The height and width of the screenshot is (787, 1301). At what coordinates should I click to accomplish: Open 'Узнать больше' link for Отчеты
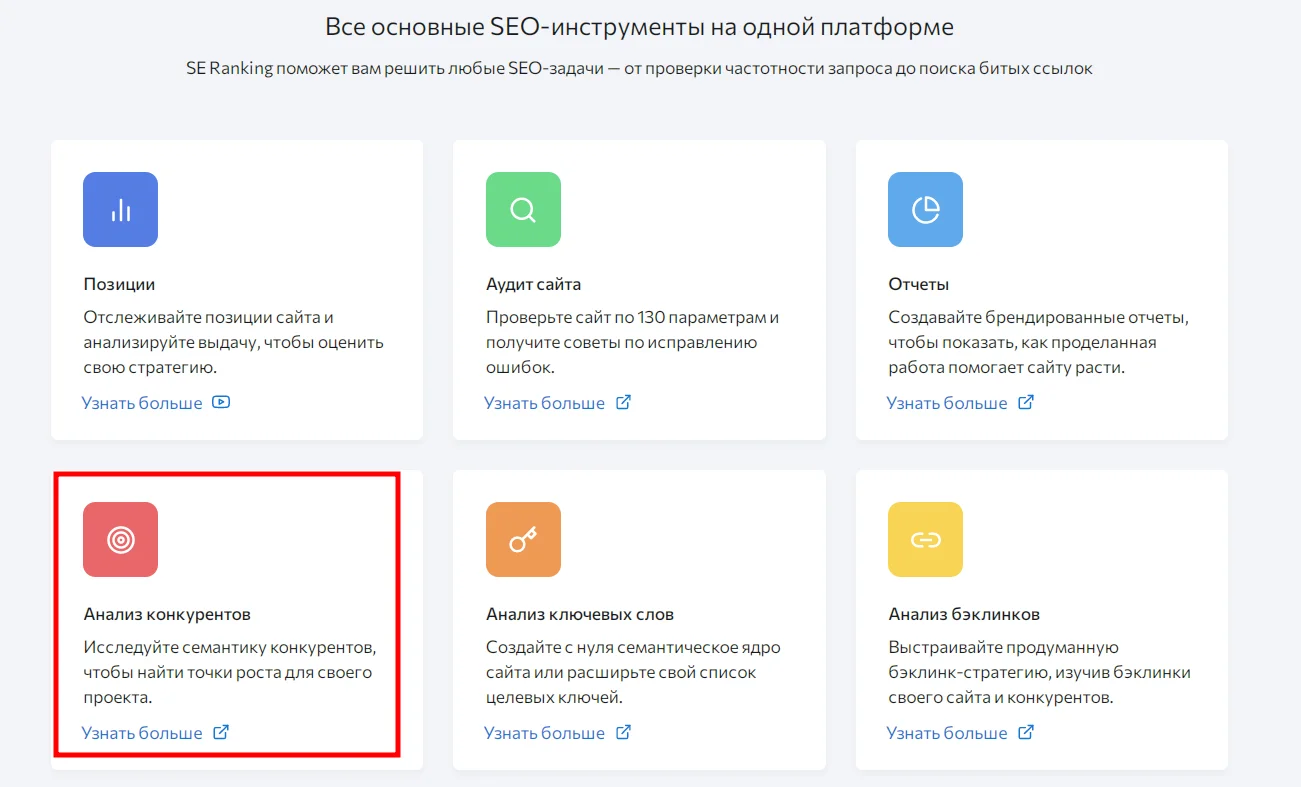947,403
